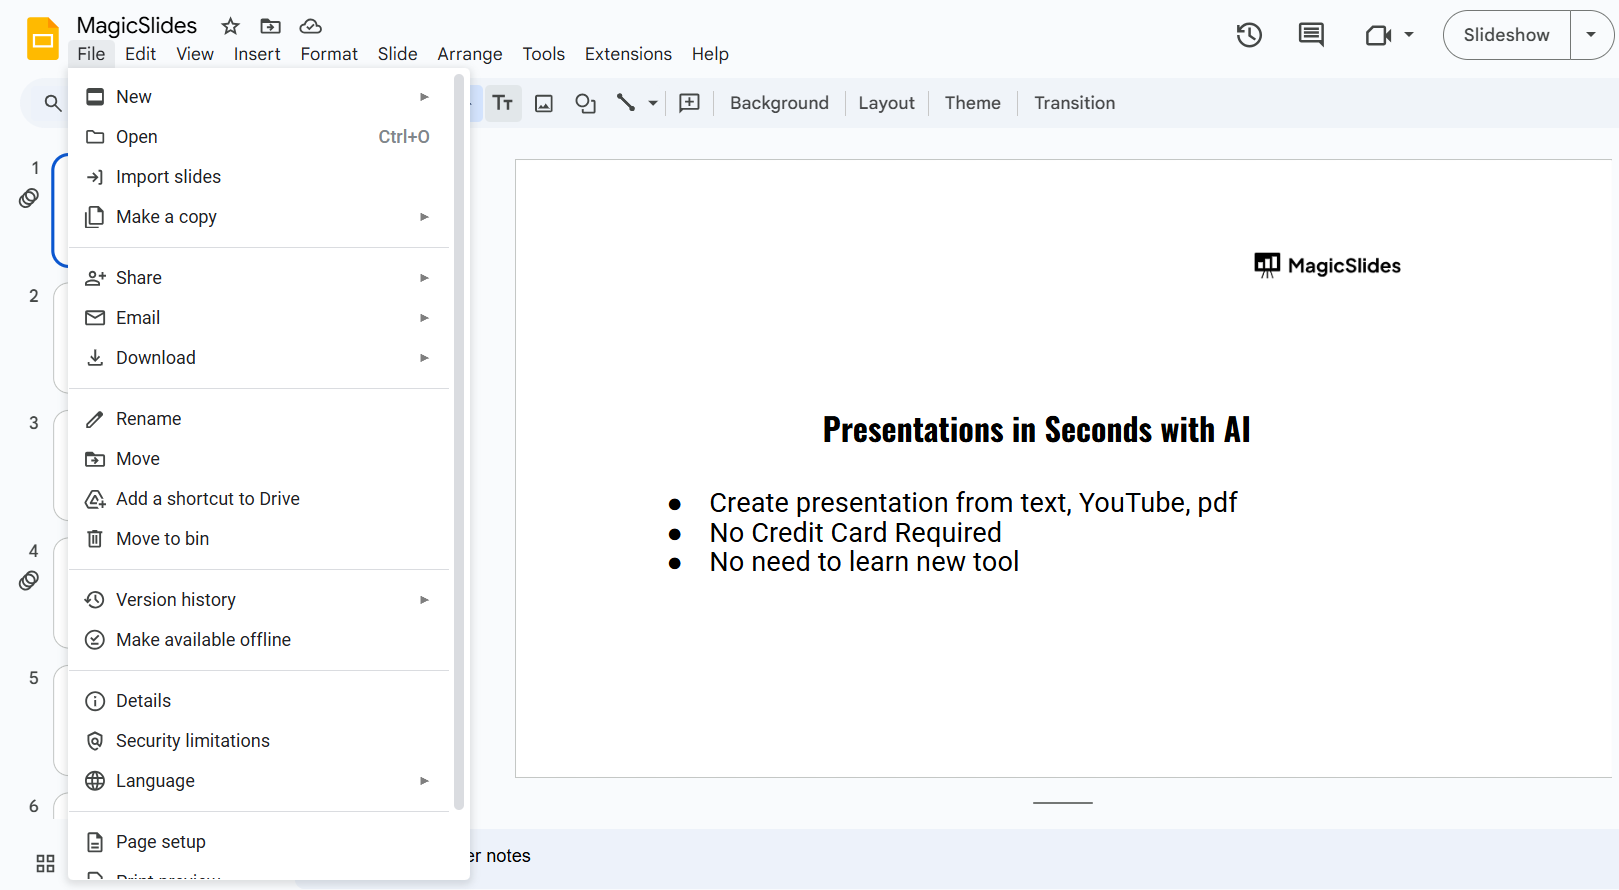Screen dimensions: 1619x890
Task: Click the bullet 'No need to learn new tool'
Action: [x=864, y=562]
